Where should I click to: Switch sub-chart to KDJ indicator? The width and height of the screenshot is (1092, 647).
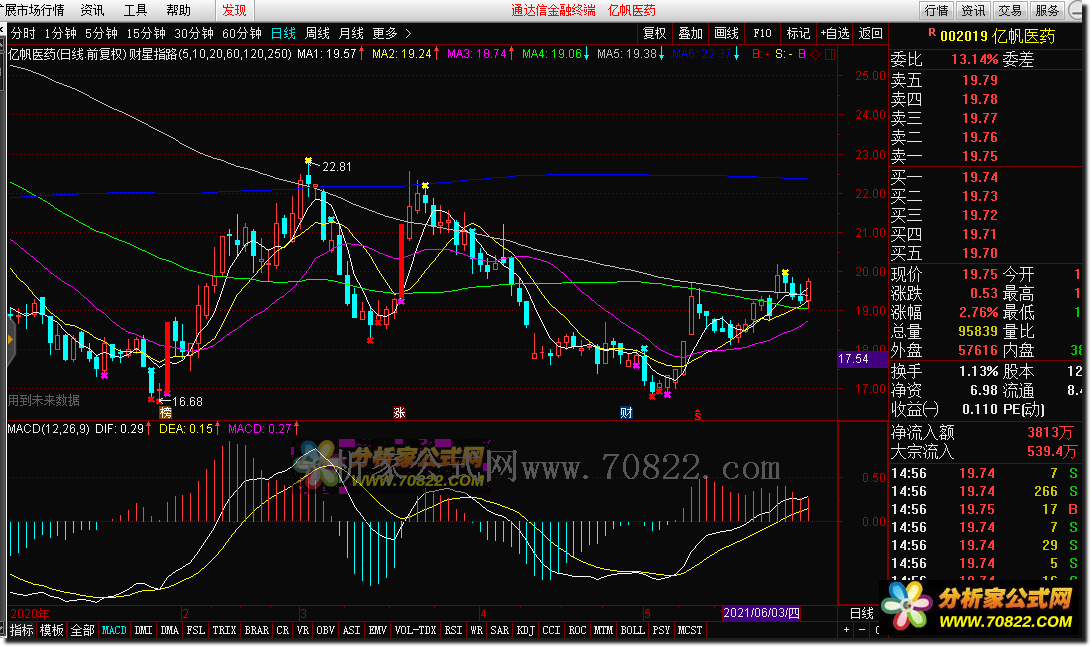coord(526,630)
